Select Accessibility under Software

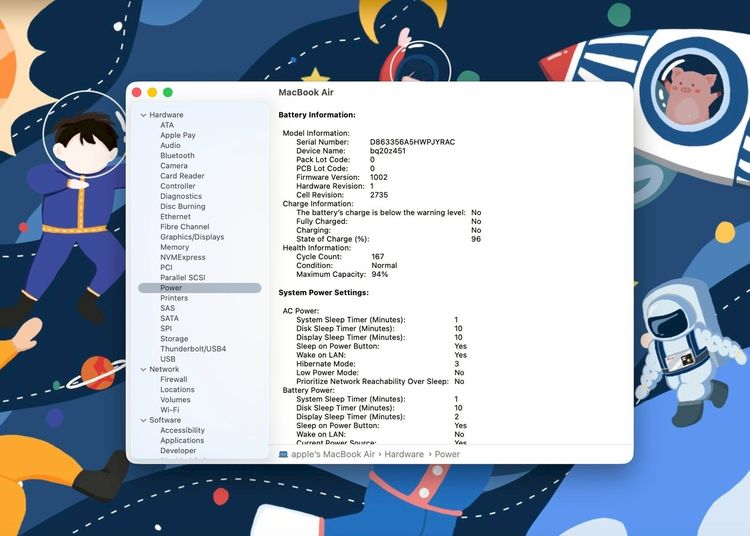point(182,430)
